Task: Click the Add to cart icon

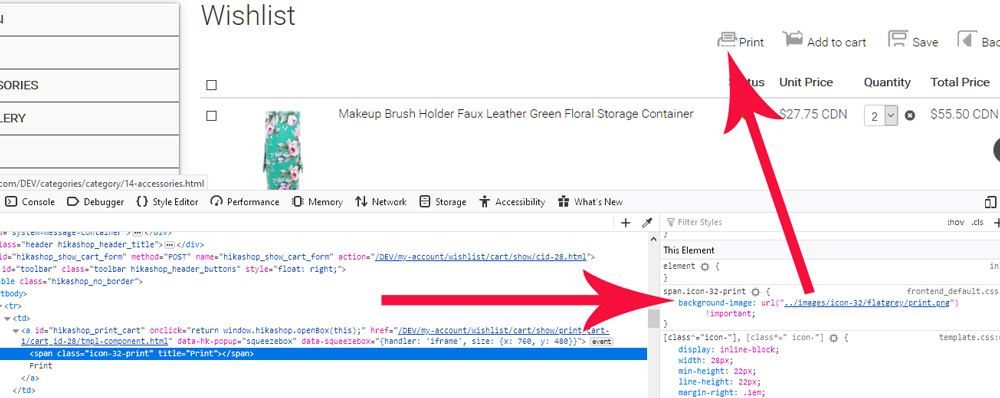Action: tap(792, 40)
